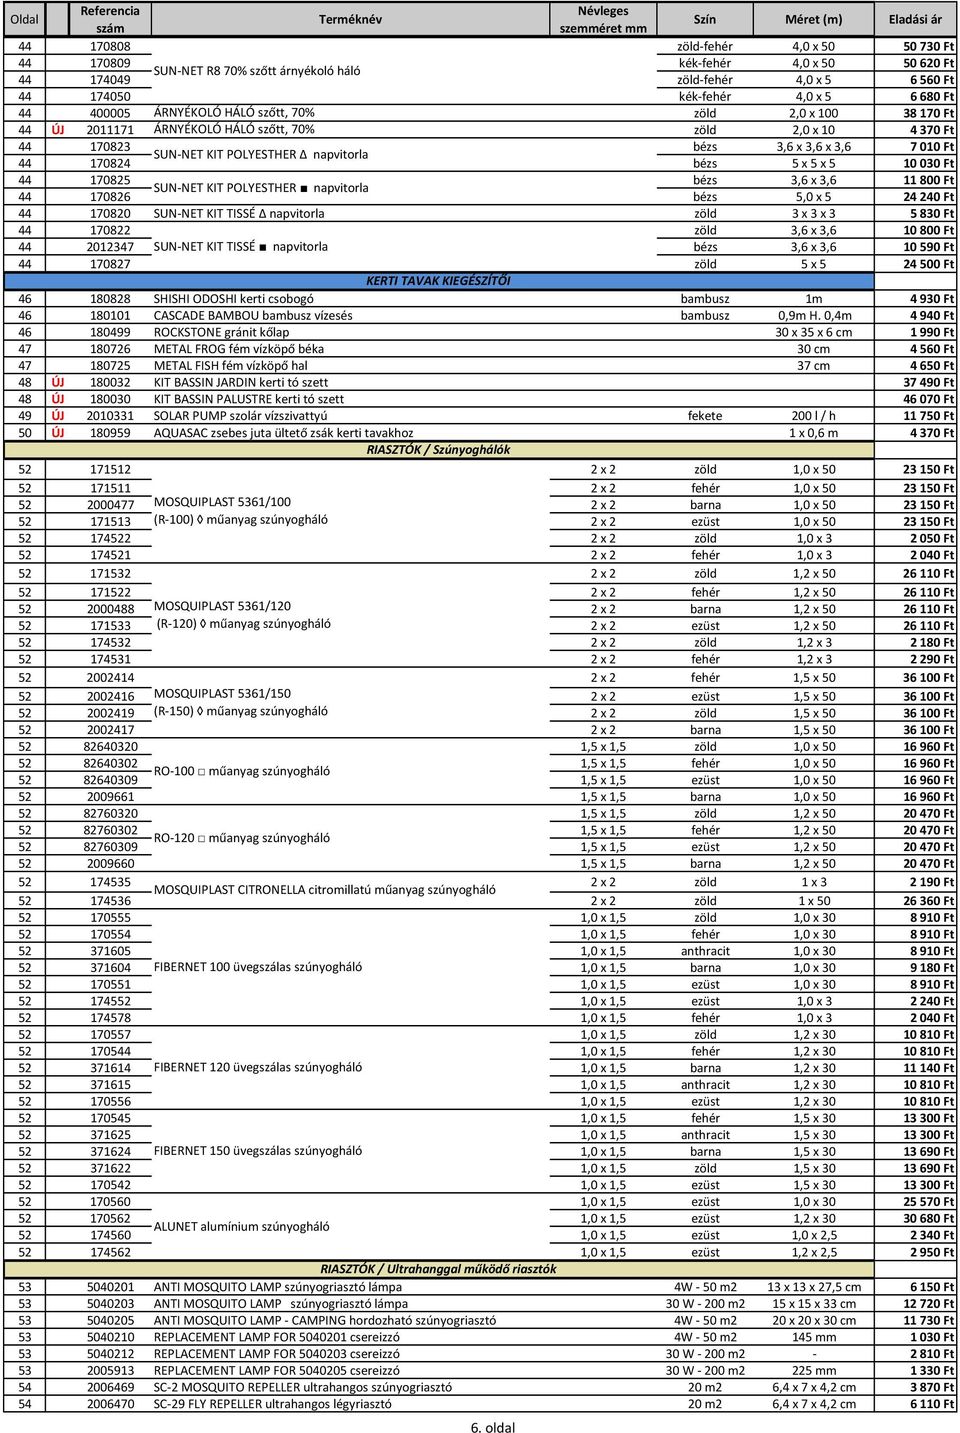This screenshot has width=960, height=1433.
Task: Select price '12 720 Ft'
Action: click(929, 1304)
